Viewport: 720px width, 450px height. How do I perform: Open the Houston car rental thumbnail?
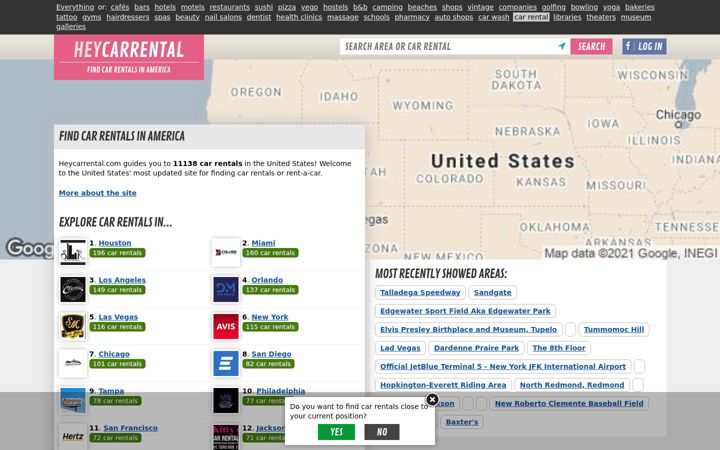pos(73,252)
